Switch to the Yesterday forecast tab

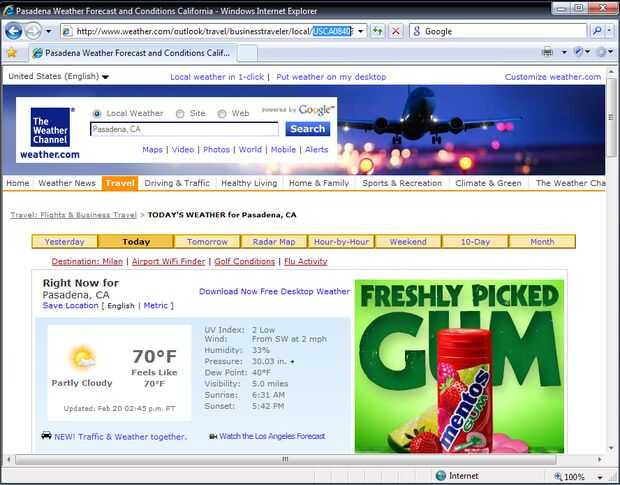tap(64, 242)
